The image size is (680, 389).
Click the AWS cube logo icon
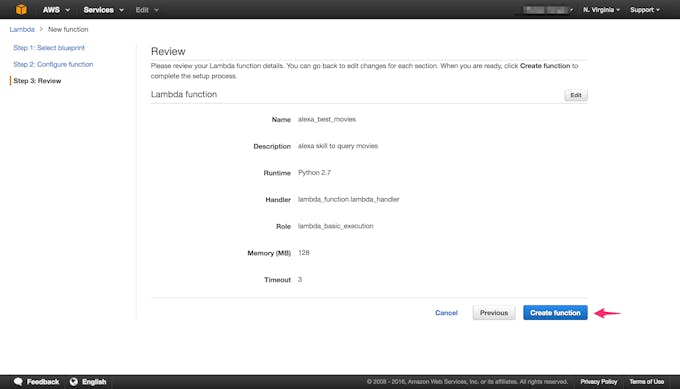21,9
